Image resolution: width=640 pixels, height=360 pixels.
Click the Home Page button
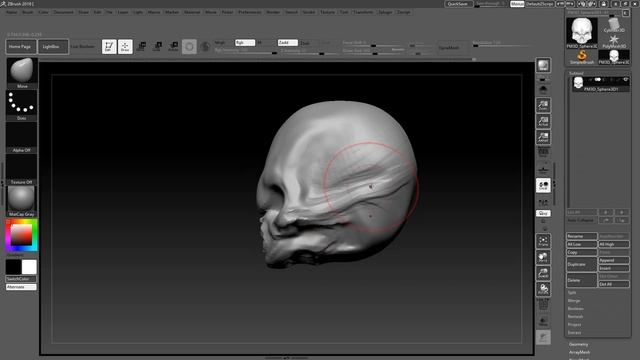pos(21,47)
